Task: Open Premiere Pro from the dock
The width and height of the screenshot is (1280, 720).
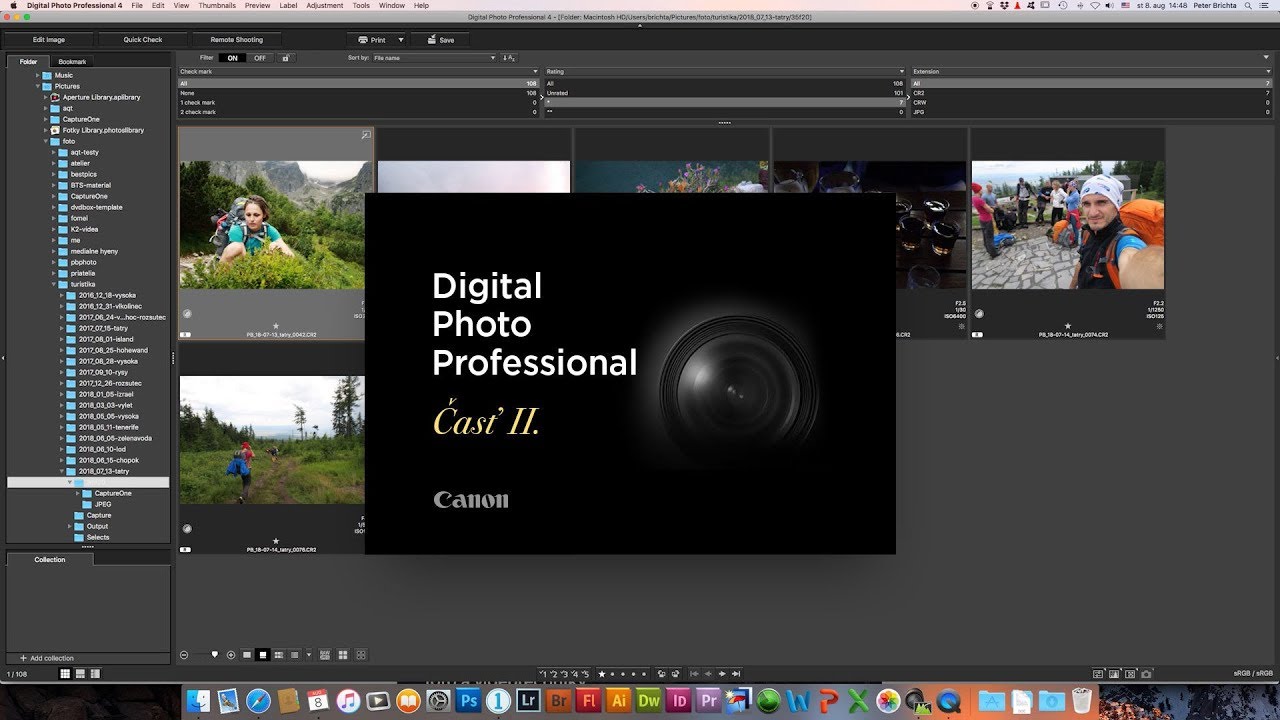Action: click(x=709, y=701)
